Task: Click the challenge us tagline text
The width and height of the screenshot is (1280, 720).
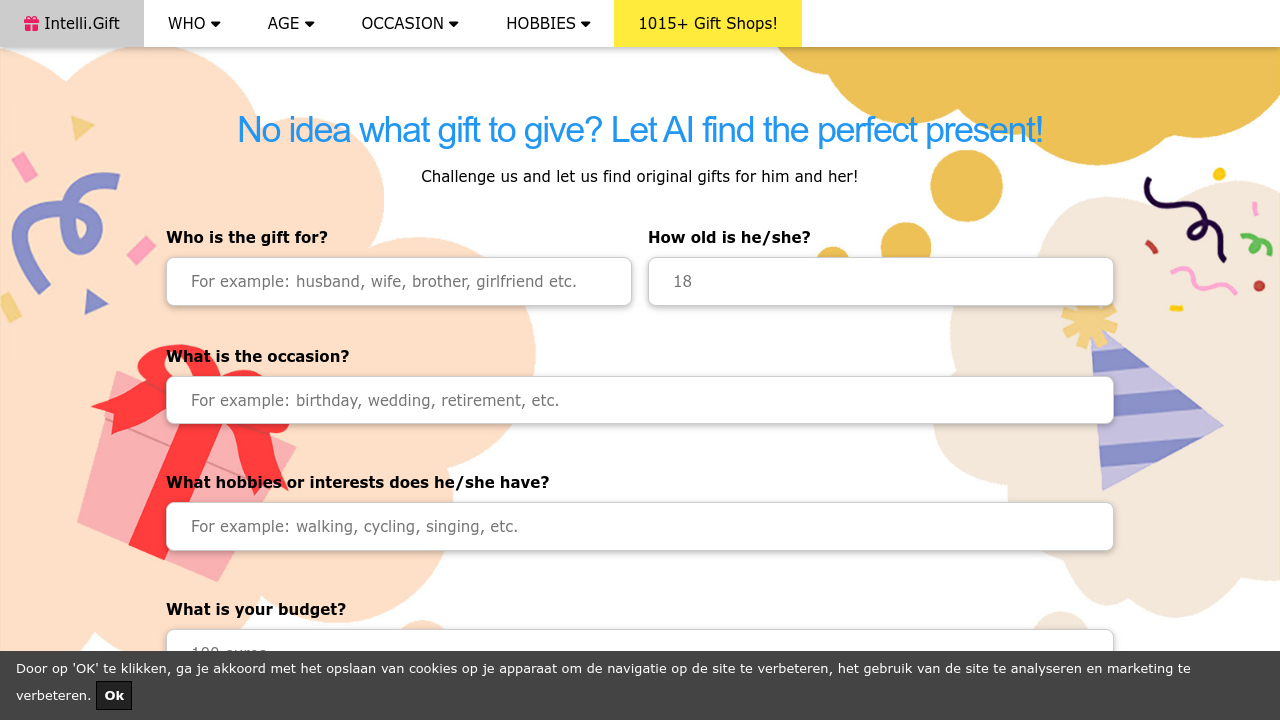Action: click(x=640, y=176)
